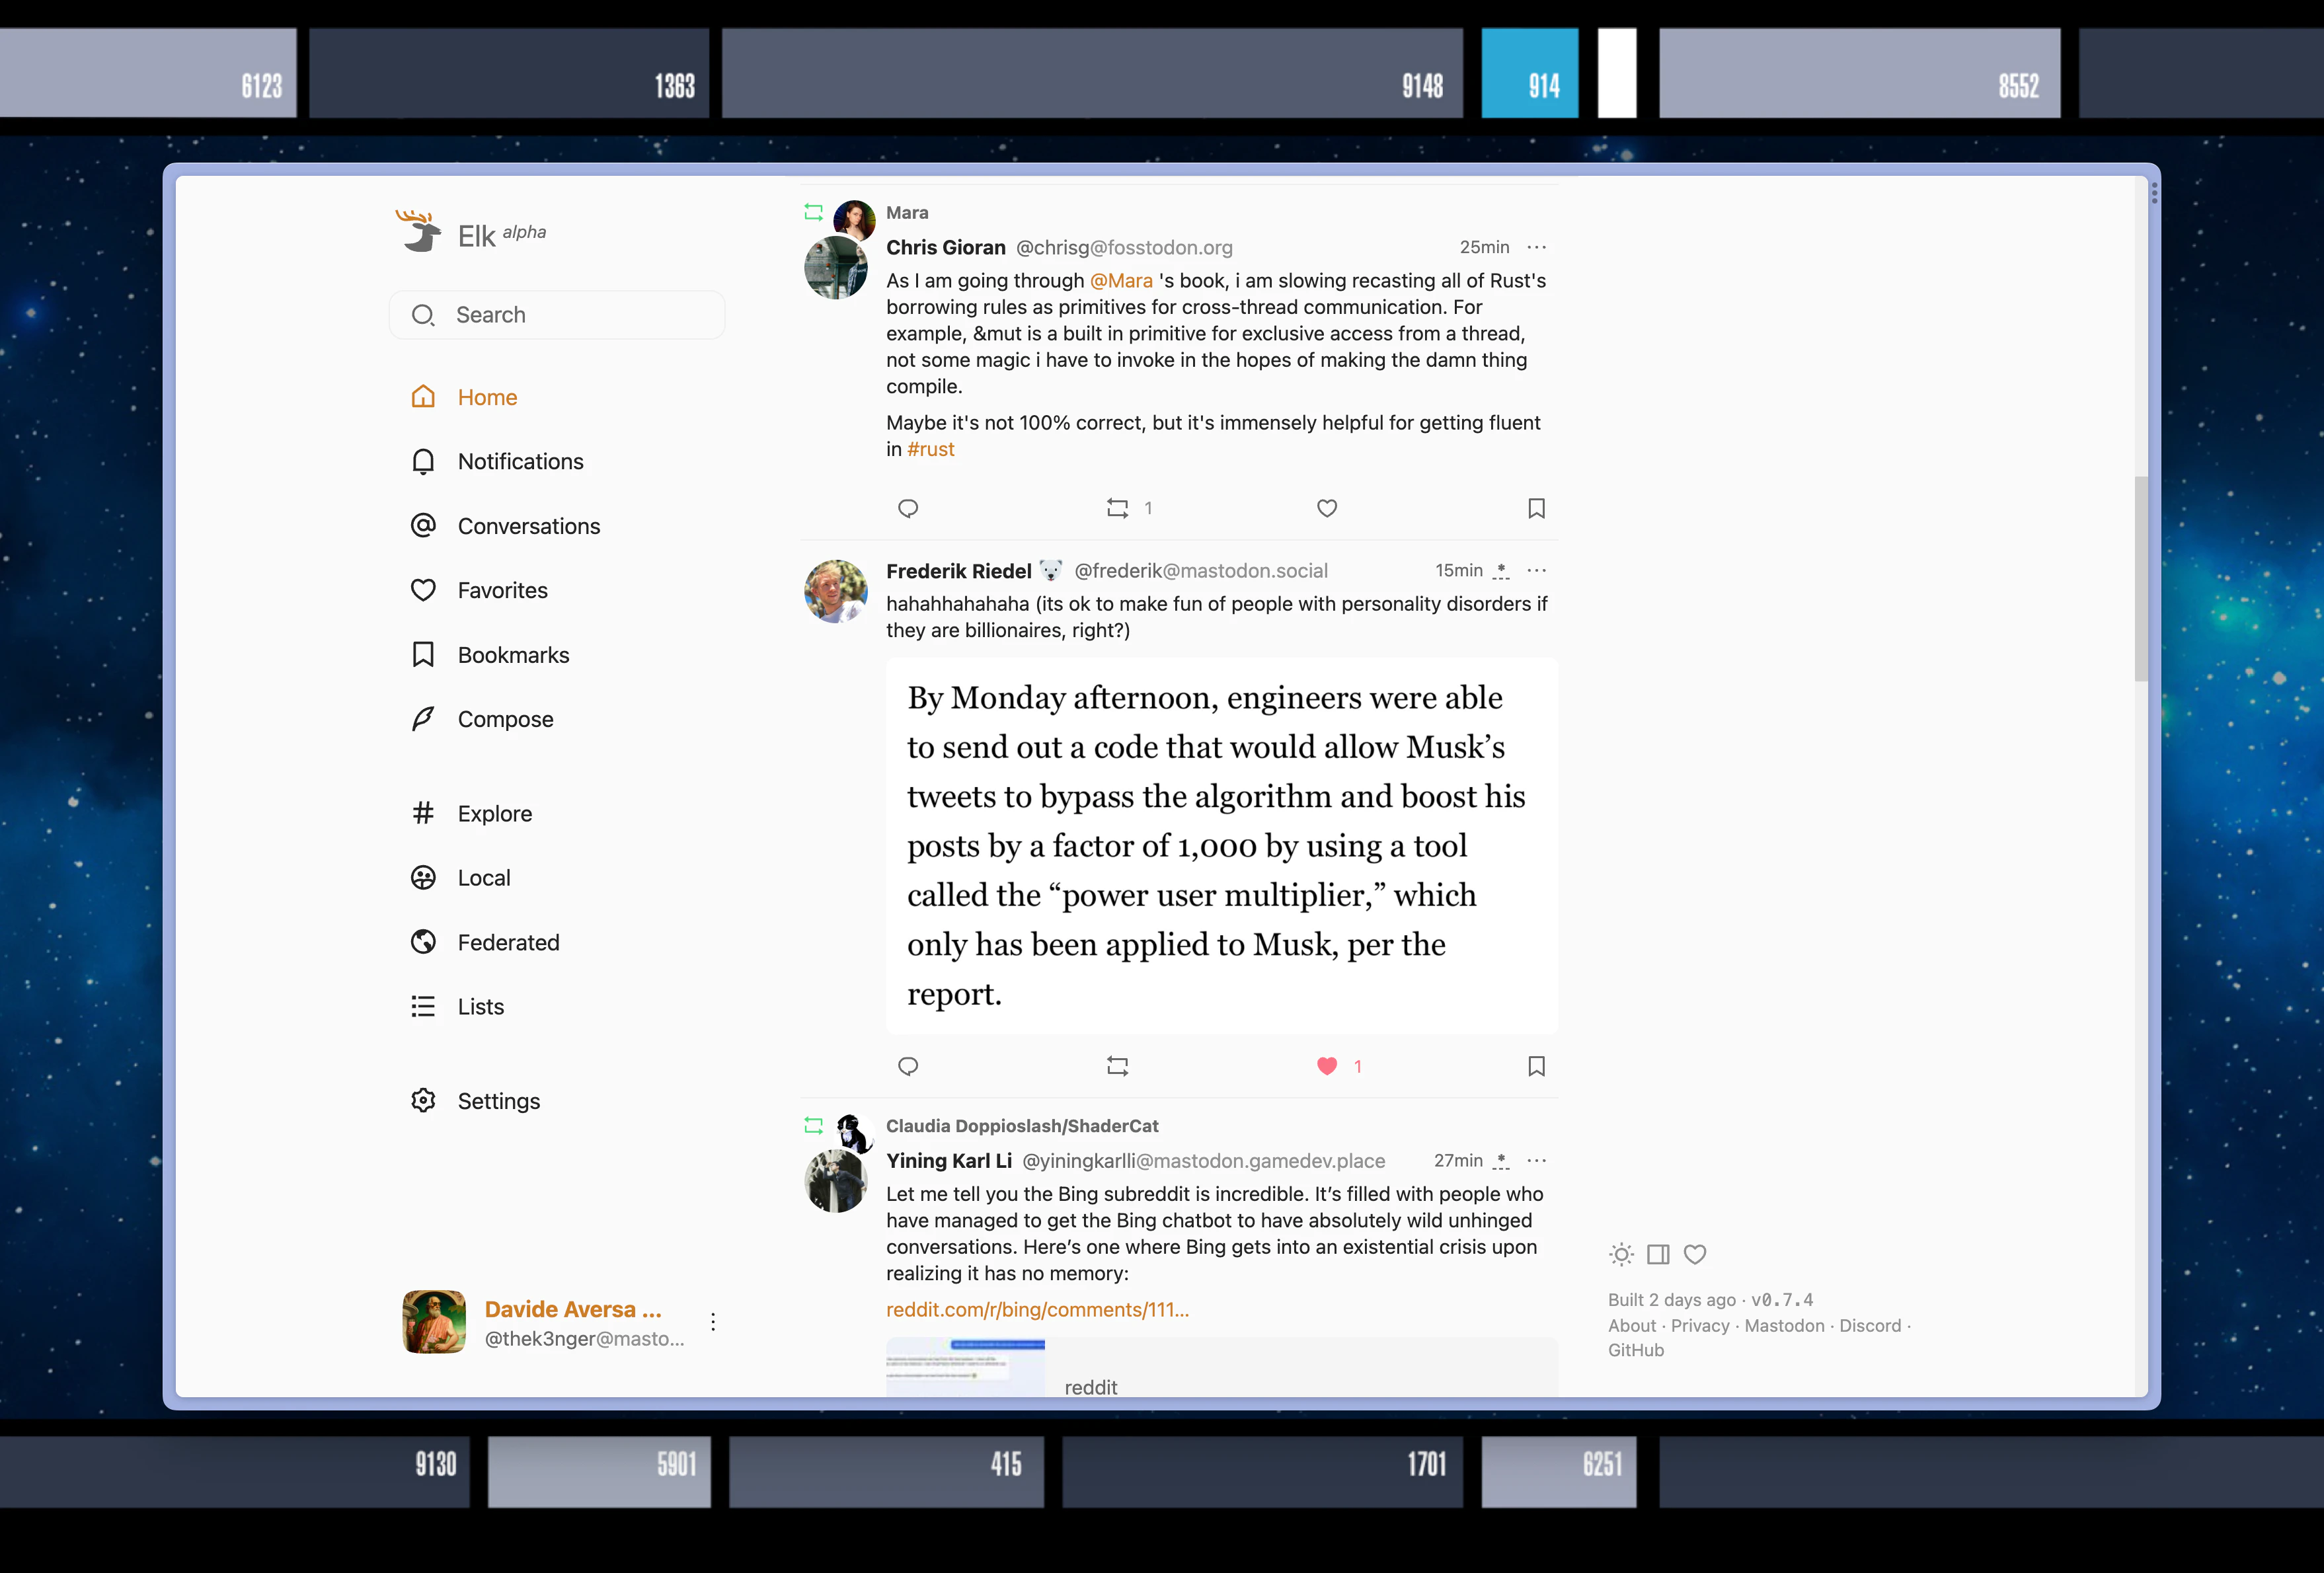Image resolution: width=2324 pixels, height=1573 pixels.
Task: Open Yining Karl Li's avatar
Action: 836,1181
